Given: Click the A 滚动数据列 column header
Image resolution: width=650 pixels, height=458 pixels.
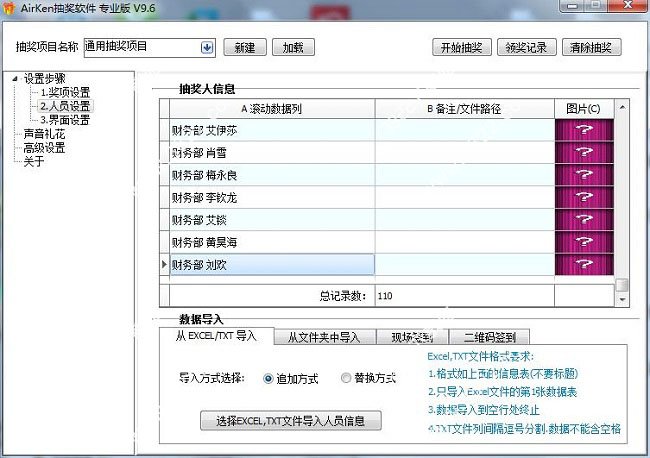Looking at the screenshot, I should click(x=272, y=109).
